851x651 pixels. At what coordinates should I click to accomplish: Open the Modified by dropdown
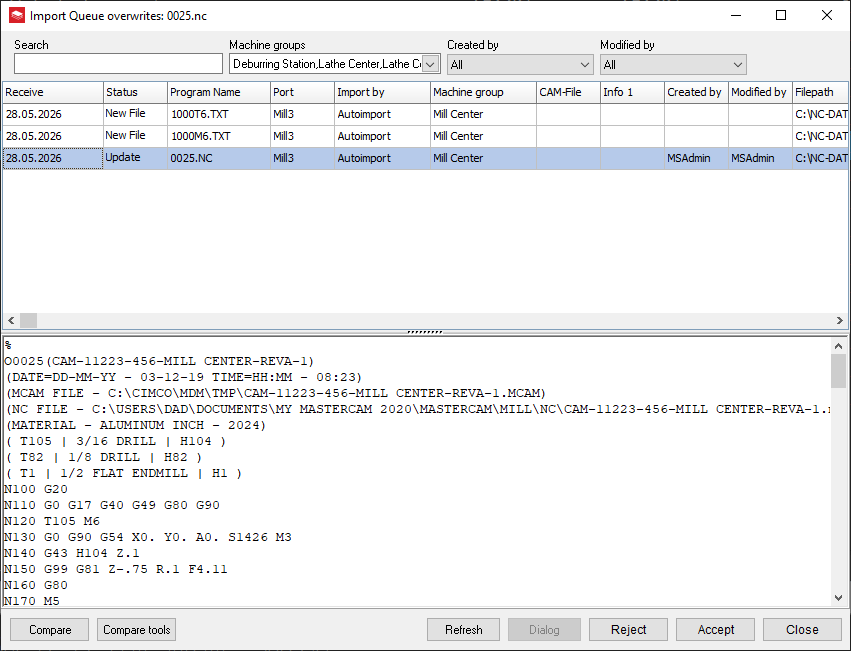point(673,65)
